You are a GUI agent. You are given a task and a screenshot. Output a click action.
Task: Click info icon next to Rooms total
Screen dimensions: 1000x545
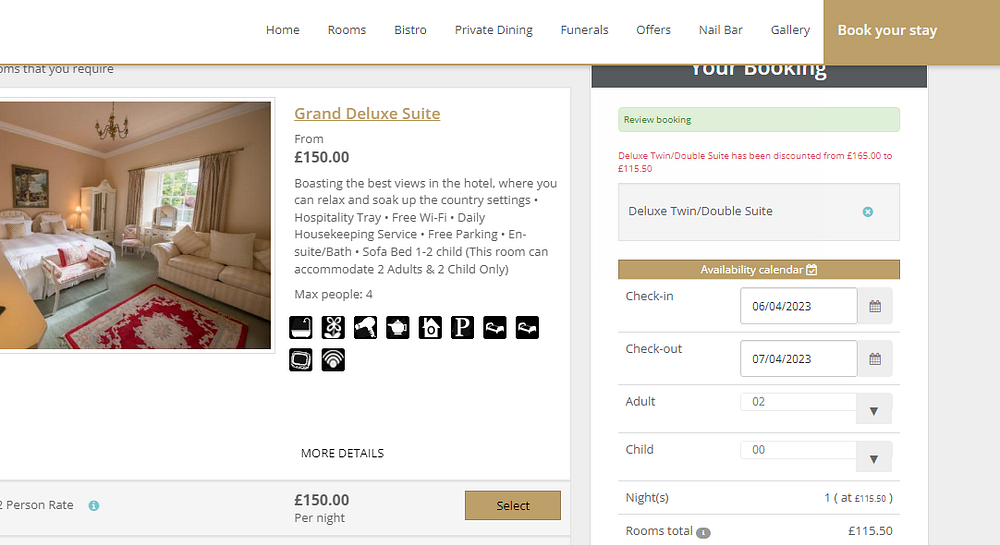pos(703,532)
